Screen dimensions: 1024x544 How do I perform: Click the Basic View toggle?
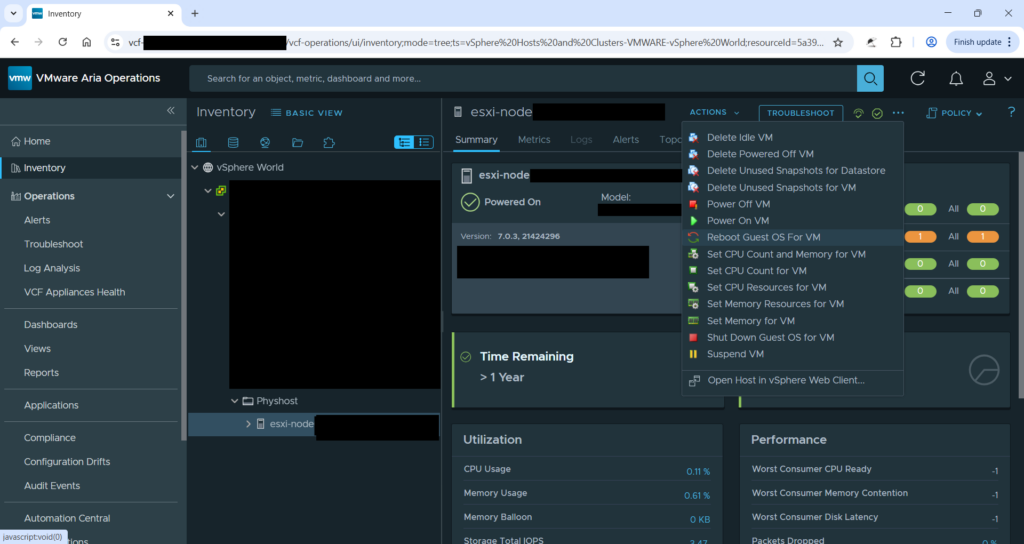tap(307, 113)
